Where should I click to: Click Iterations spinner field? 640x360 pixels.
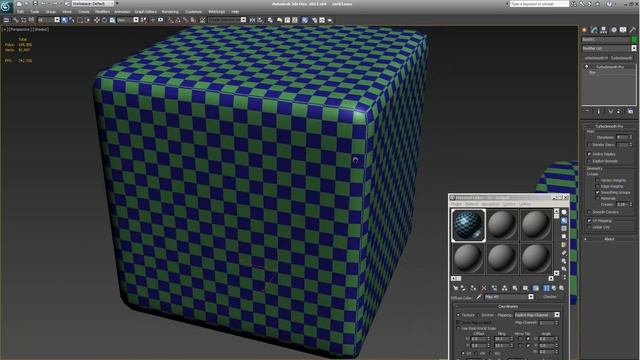(x=623, y=137)
